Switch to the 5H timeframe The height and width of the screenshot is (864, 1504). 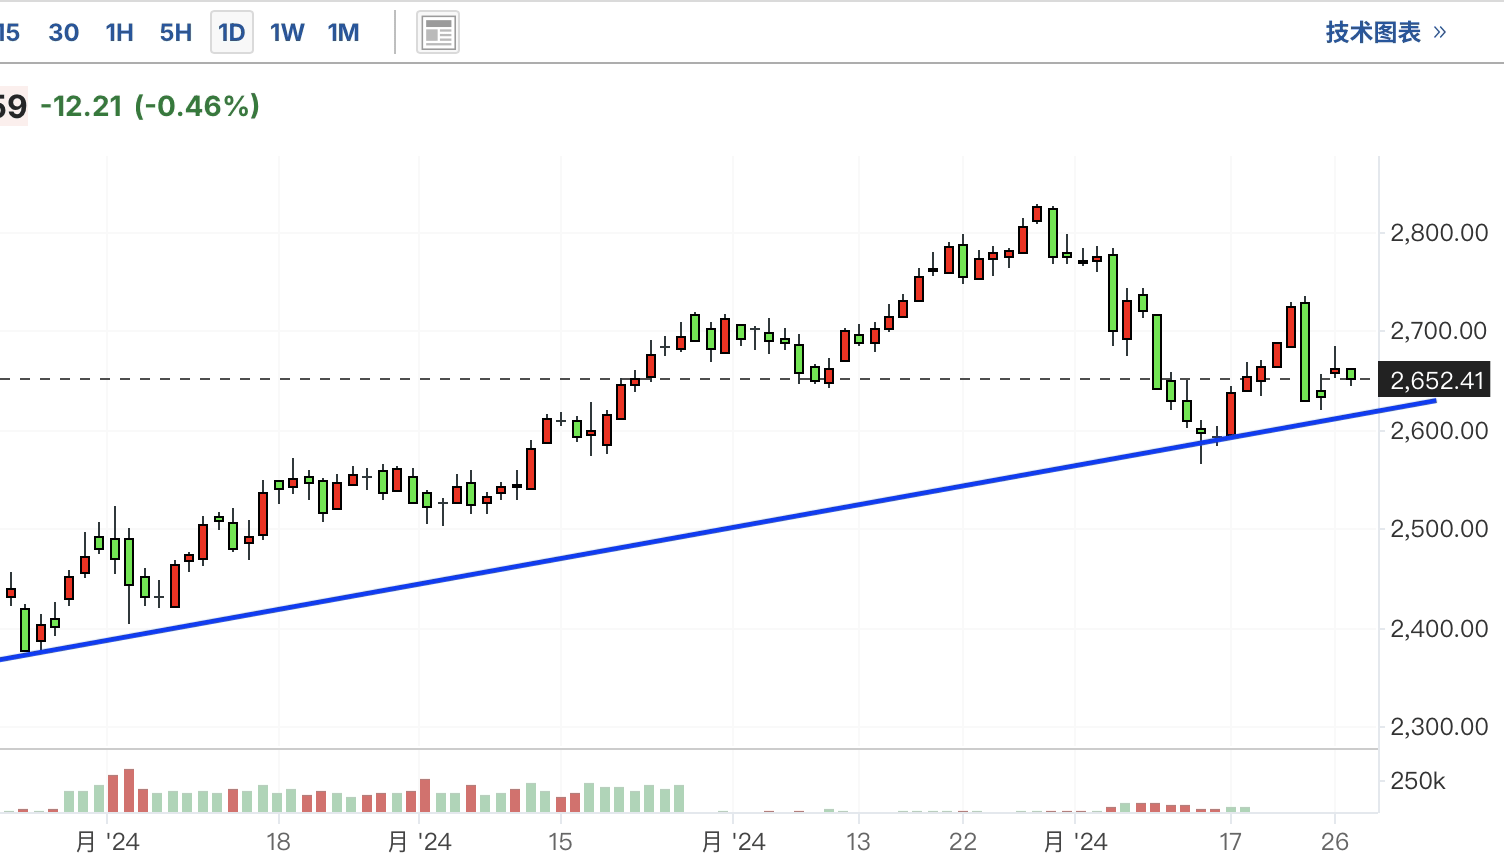pos(176,33)
